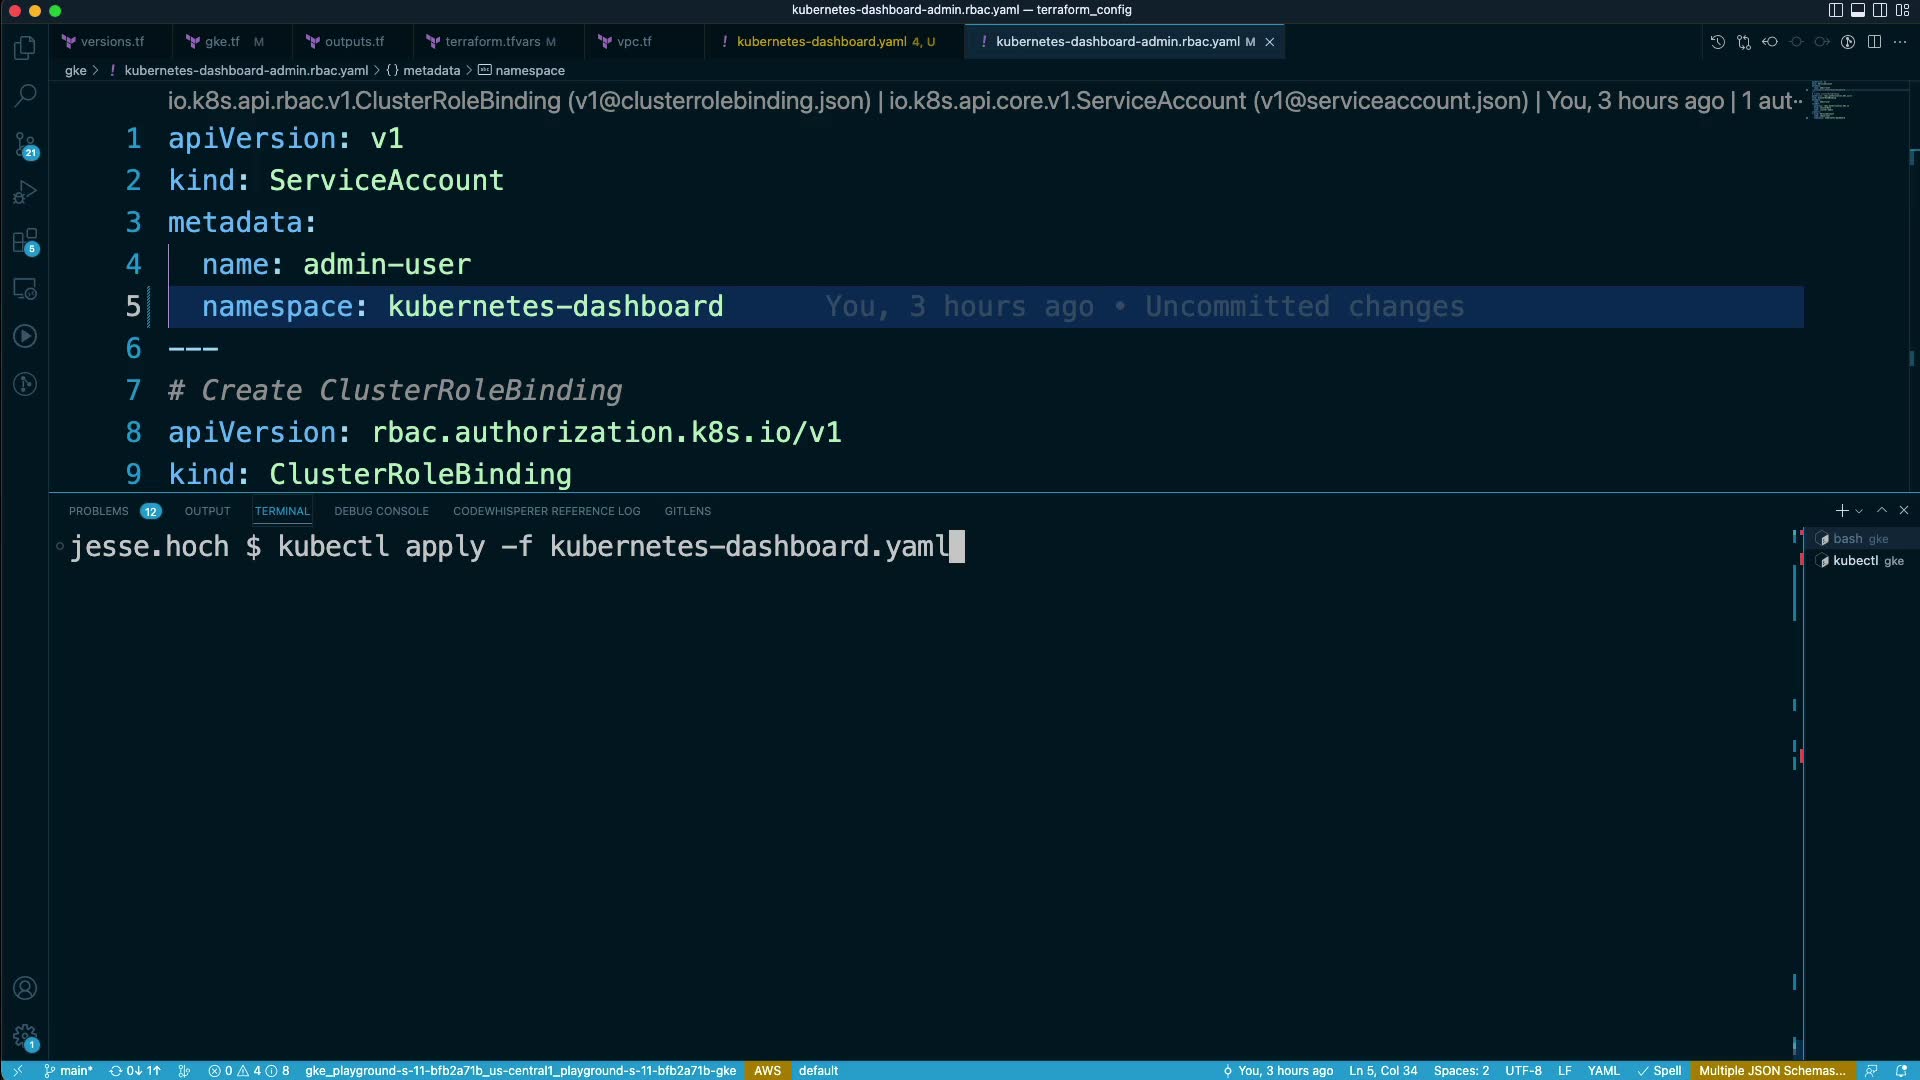Screen dimensions: 1920x1080
Task: Open Source Control view with 21 changes
Action: pyautogui.click(x=25, y=145)
